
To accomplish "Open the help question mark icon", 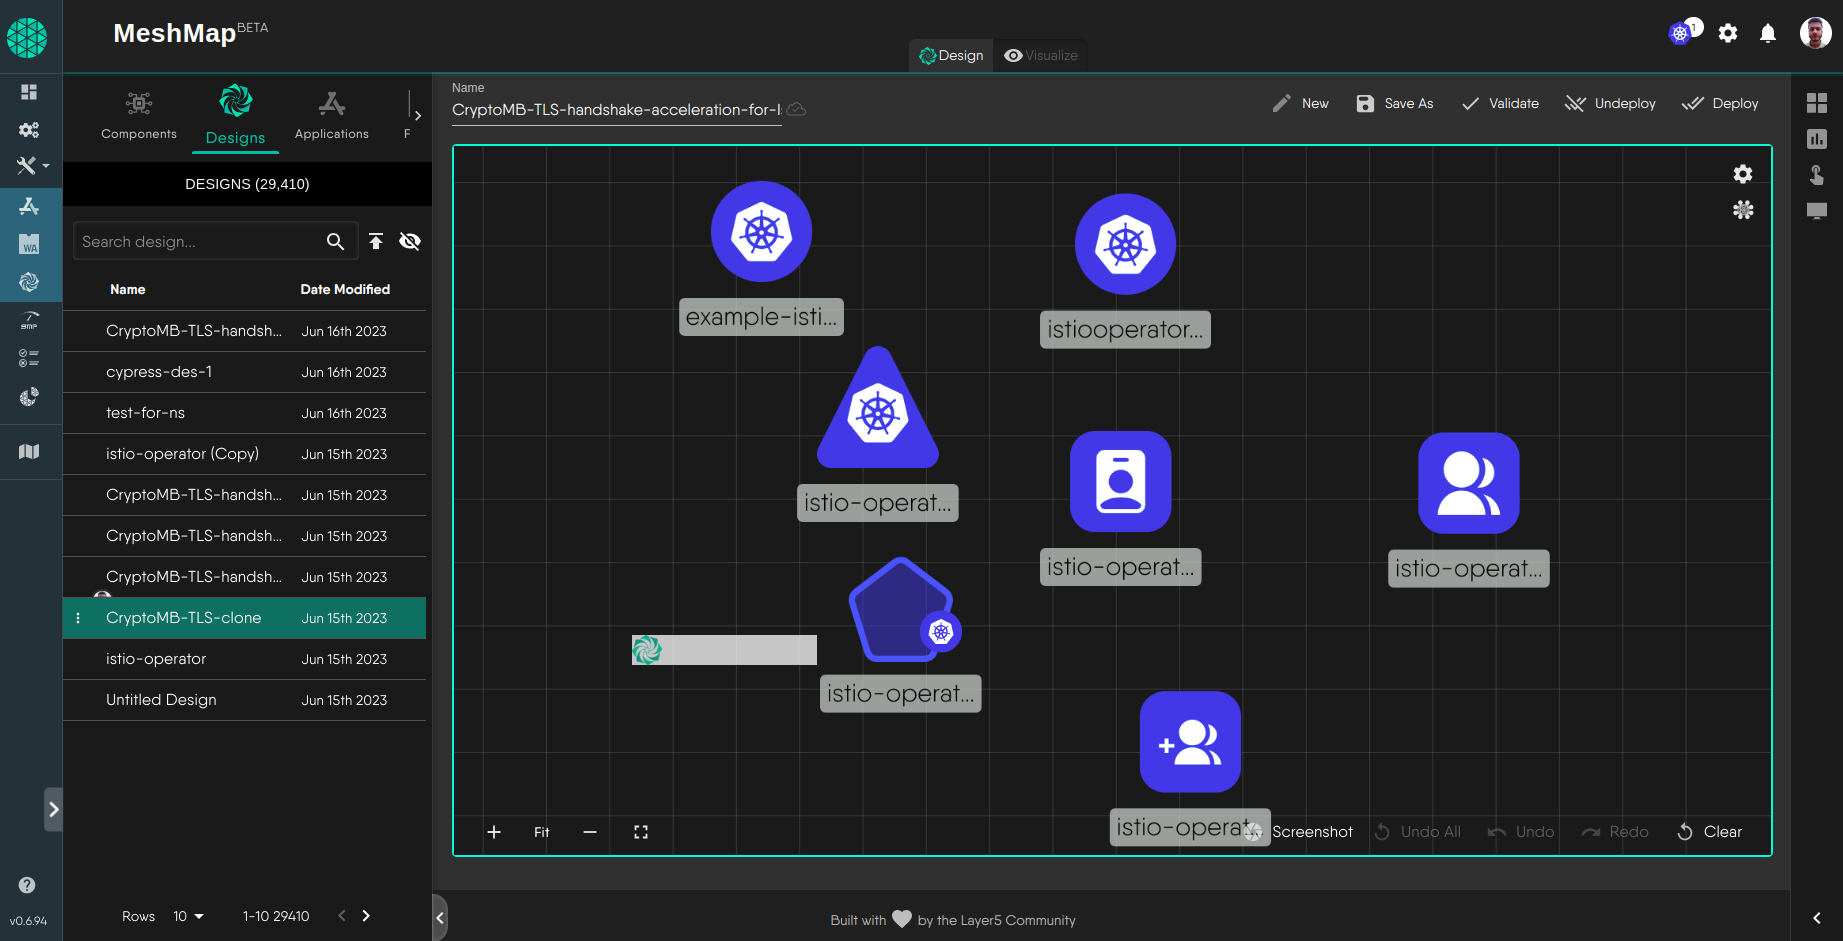I will click(27, 885).
